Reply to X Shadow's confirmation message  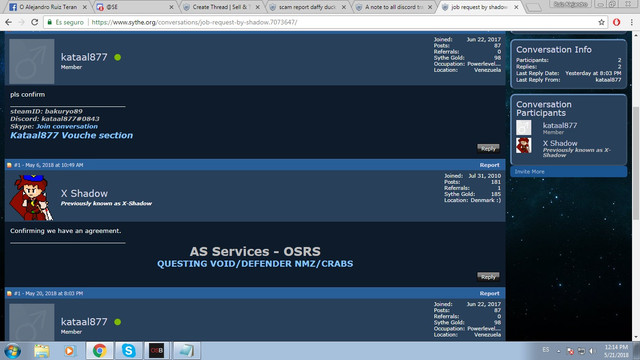(x=488, y=277)
